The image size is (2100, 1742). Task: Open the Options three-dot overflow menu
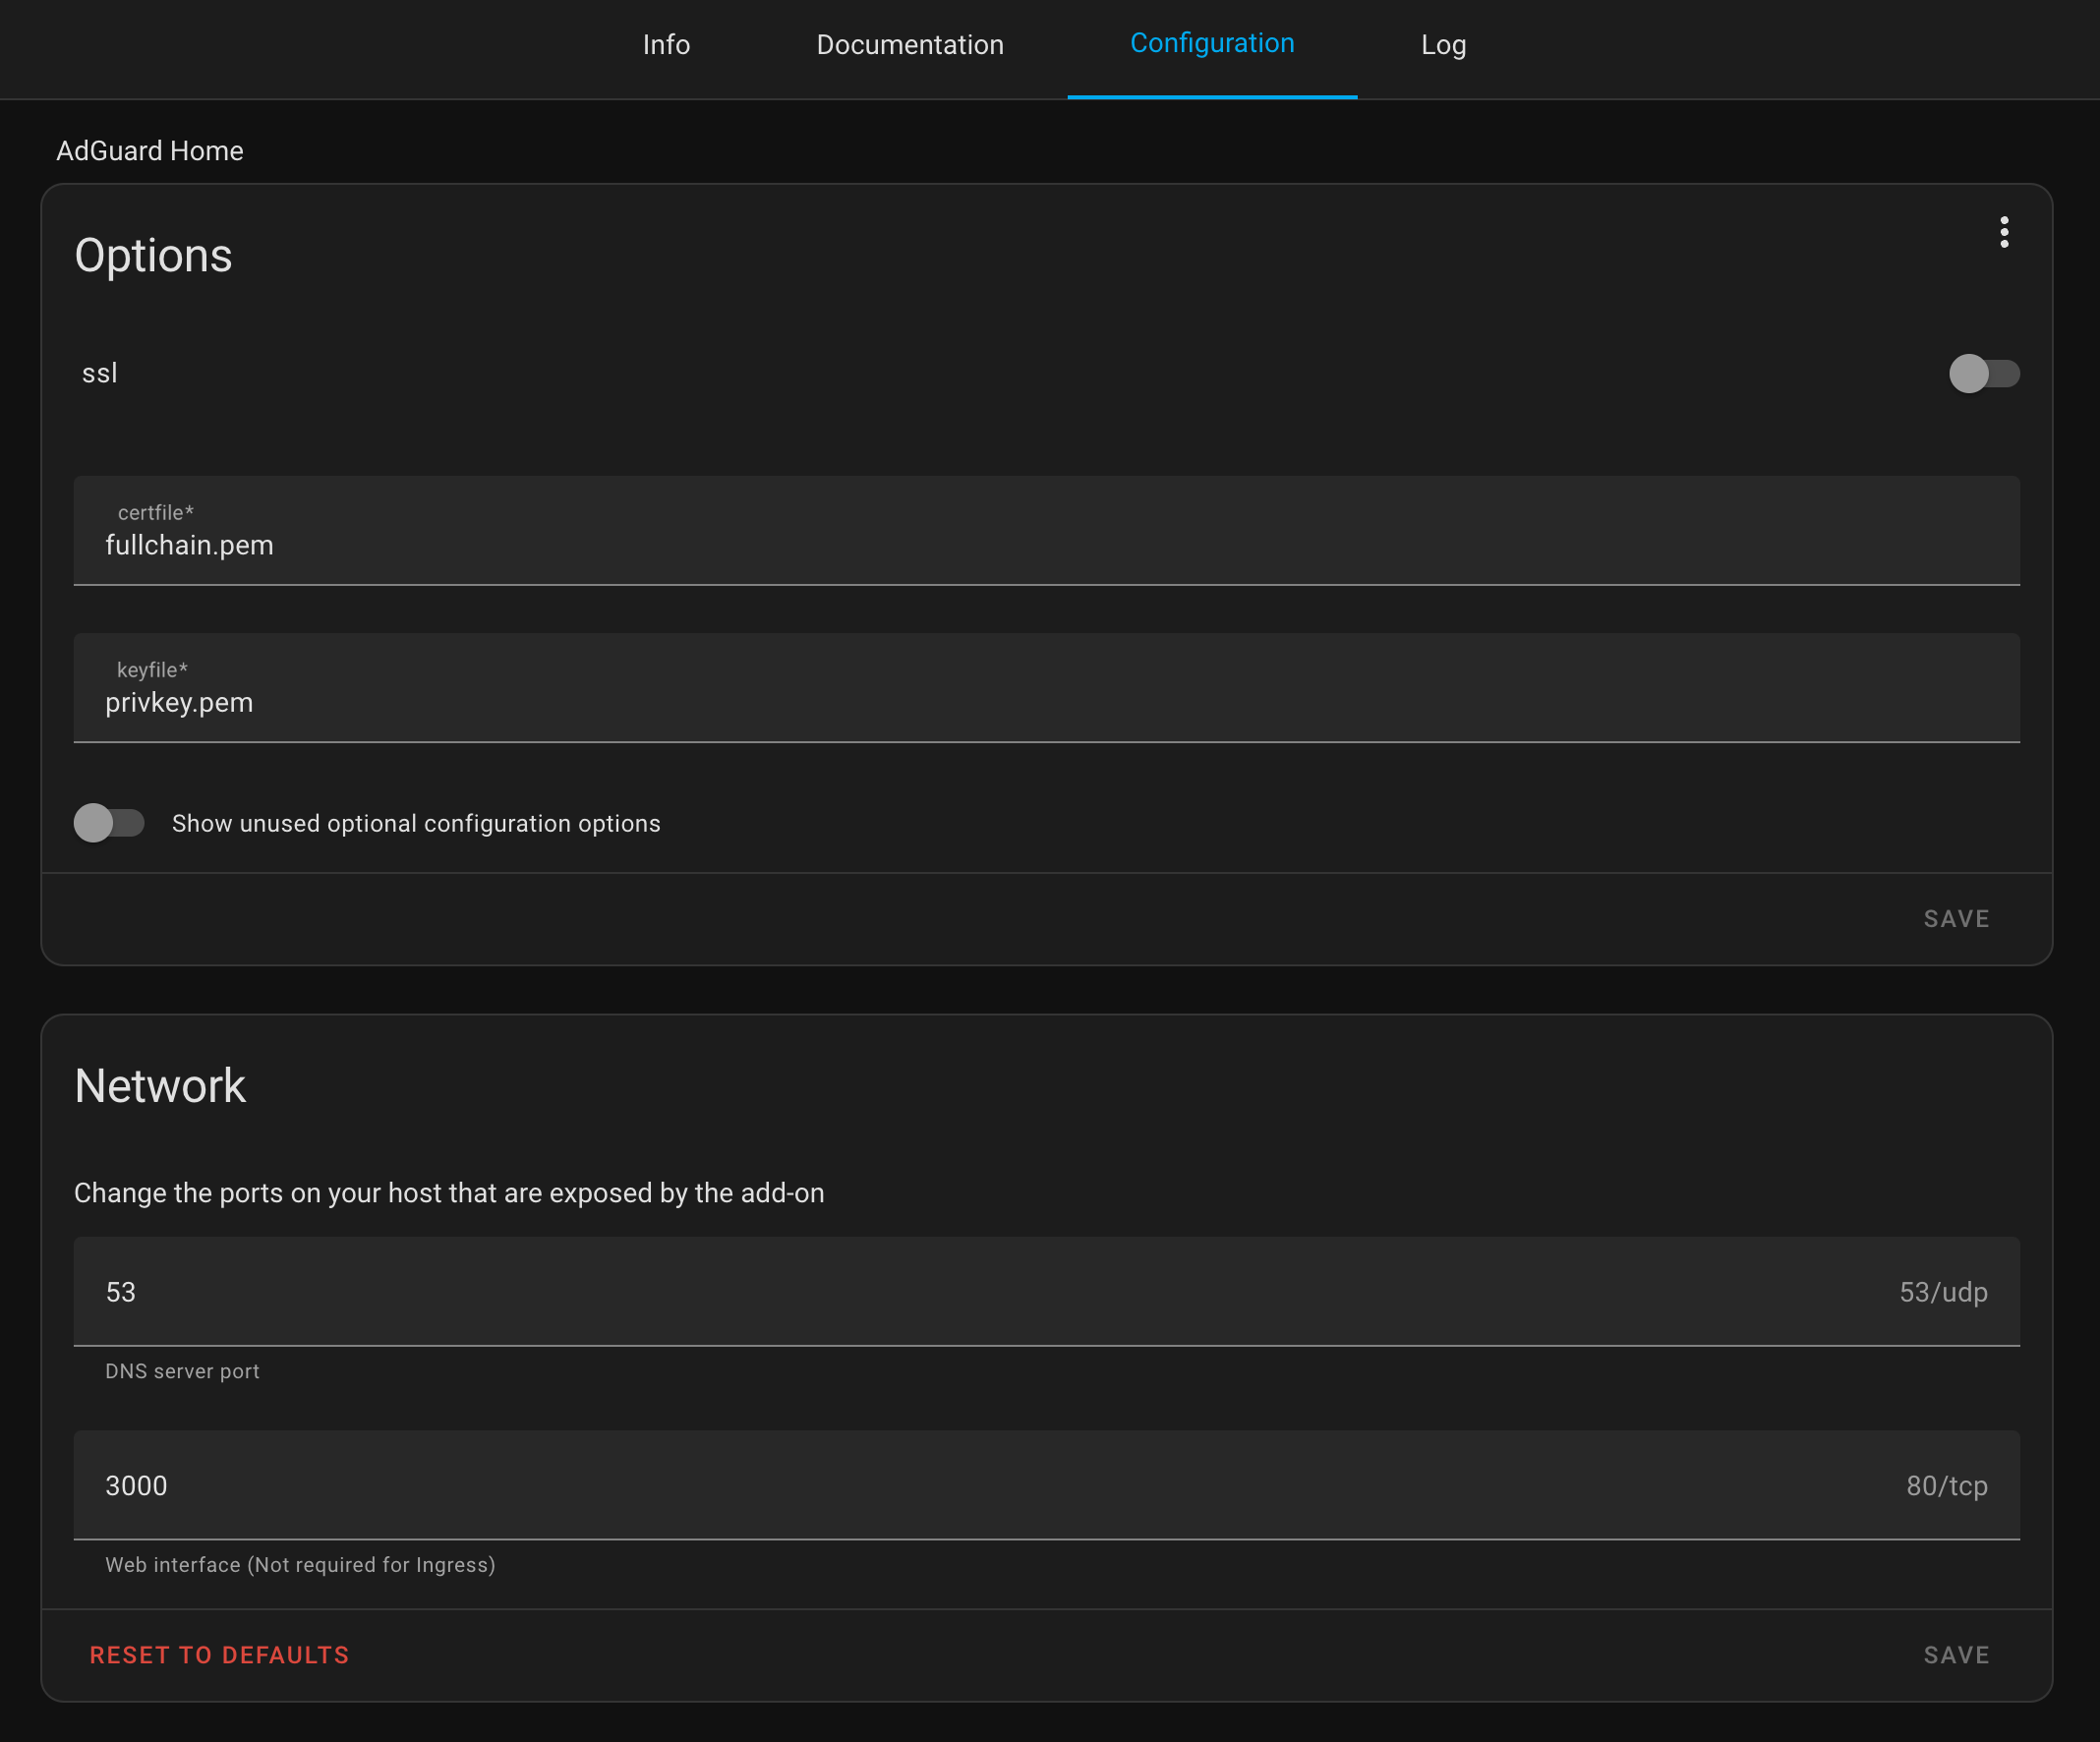(x=2003, y=232)
